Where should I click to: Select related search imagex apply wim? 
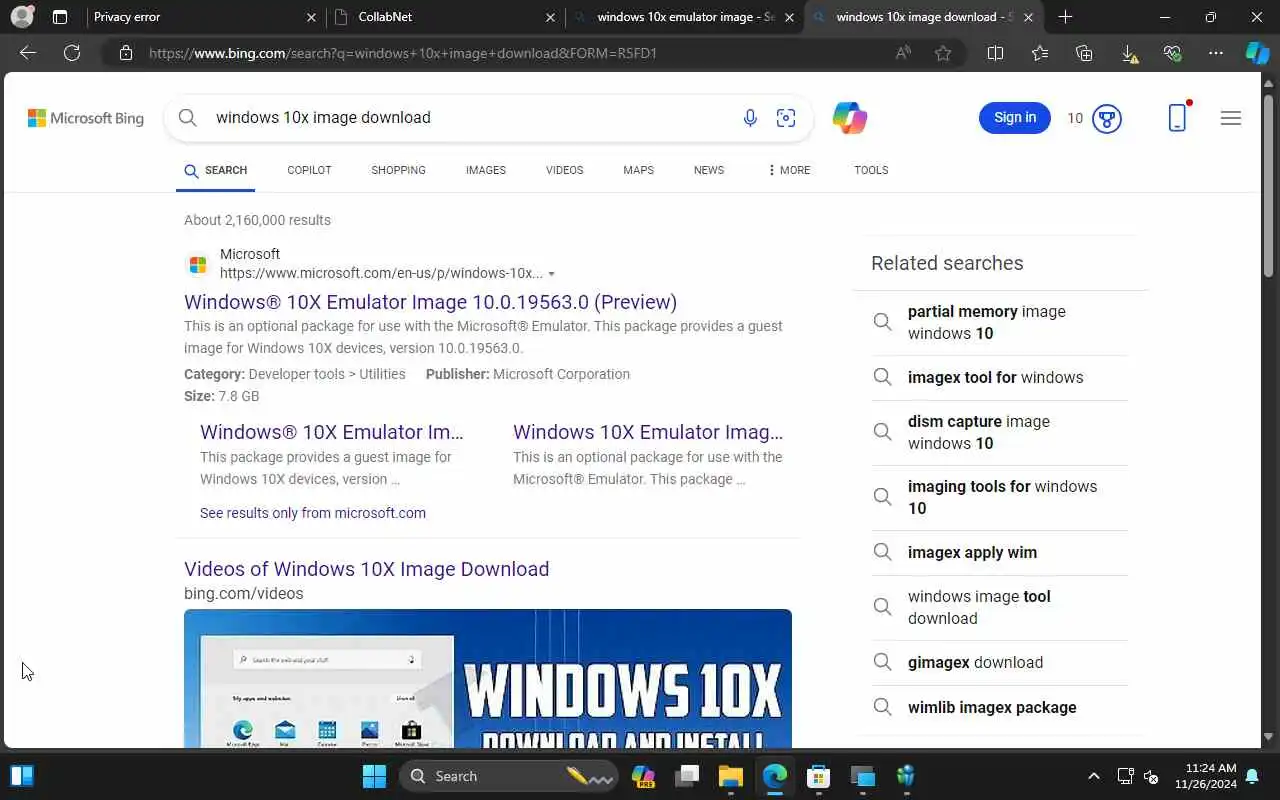point(1000,552)
